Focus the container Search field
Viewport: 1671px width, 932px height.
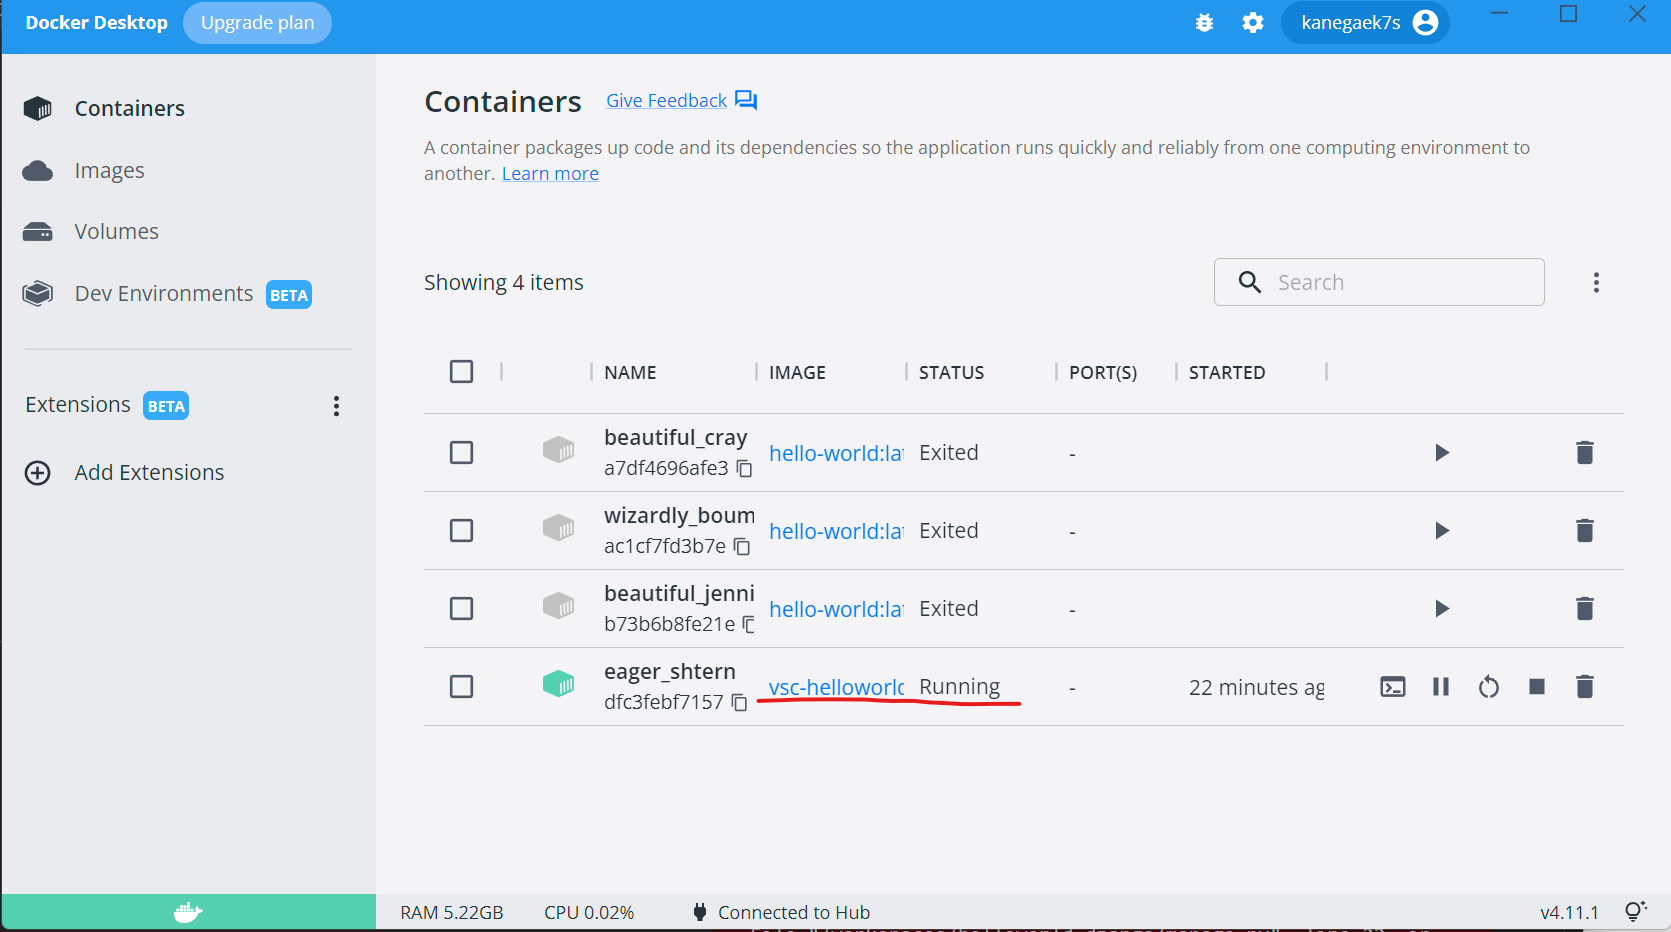coord(1379,283)
